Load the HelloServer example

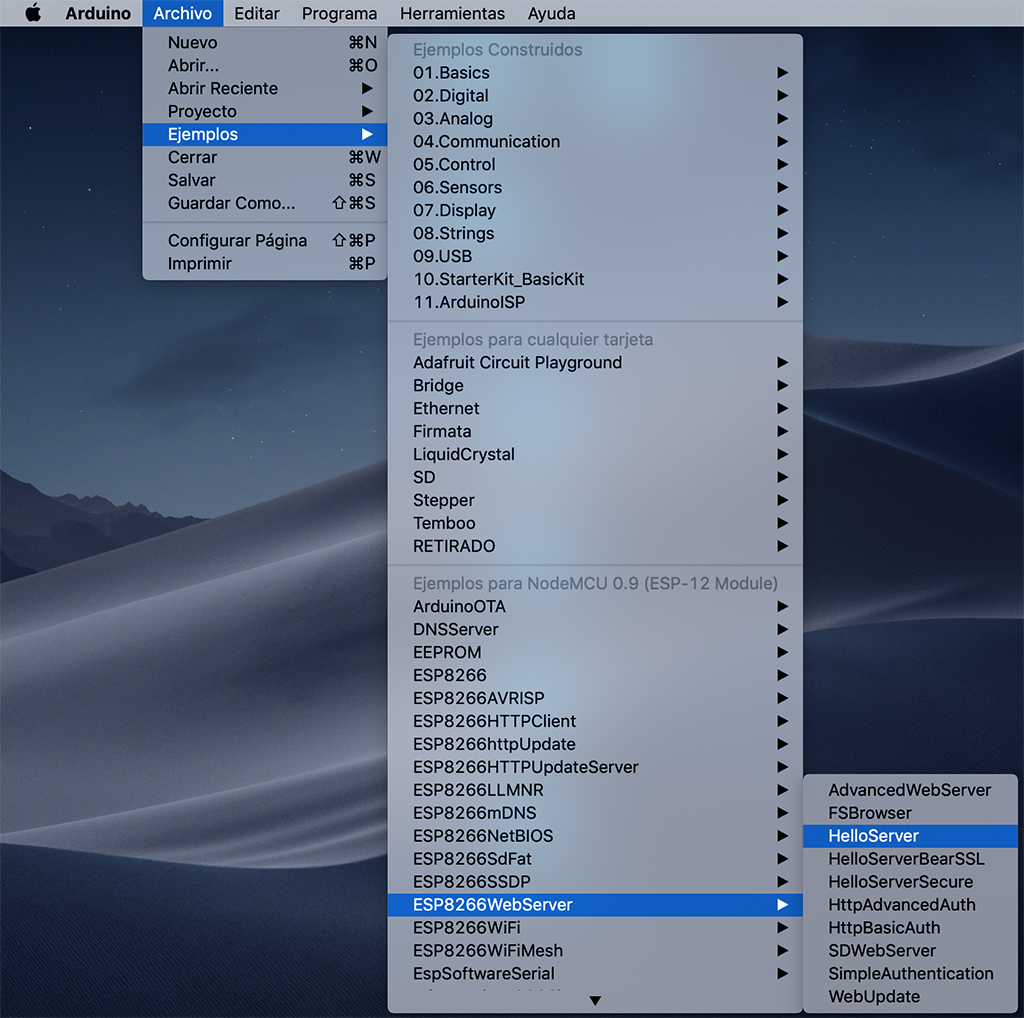pos(910,836)
